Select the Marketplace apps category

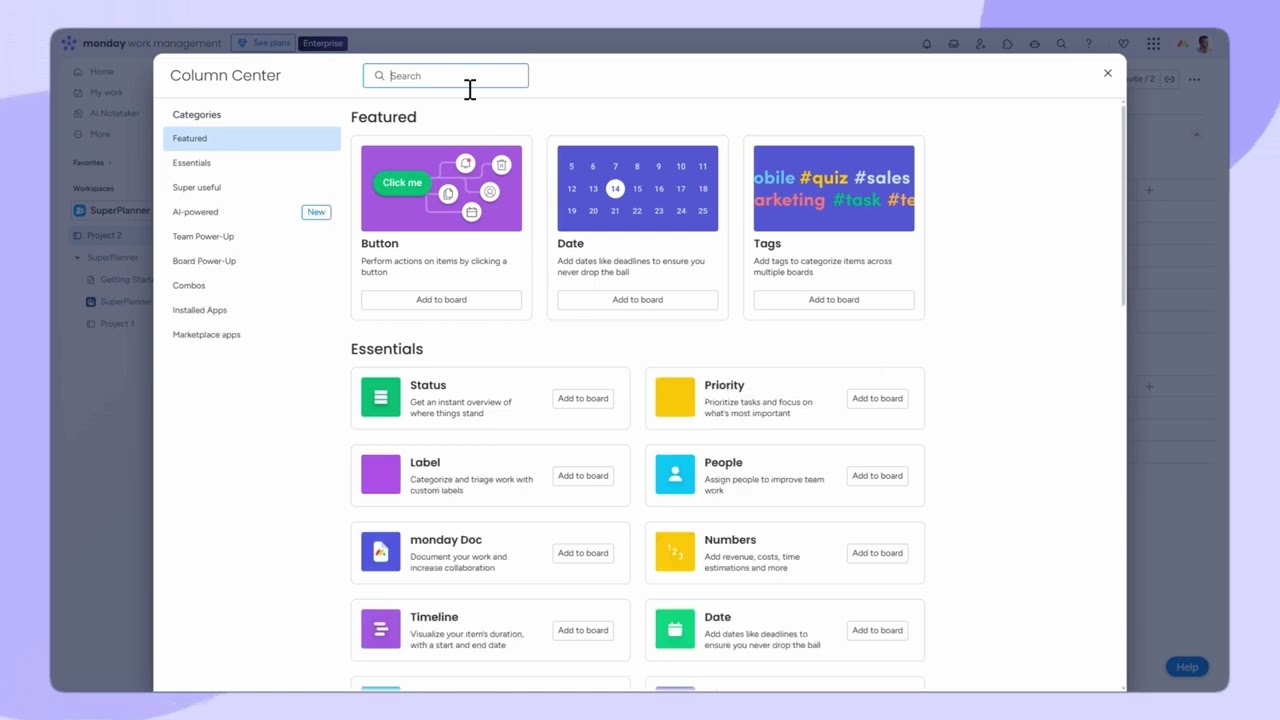pos(252,334)
